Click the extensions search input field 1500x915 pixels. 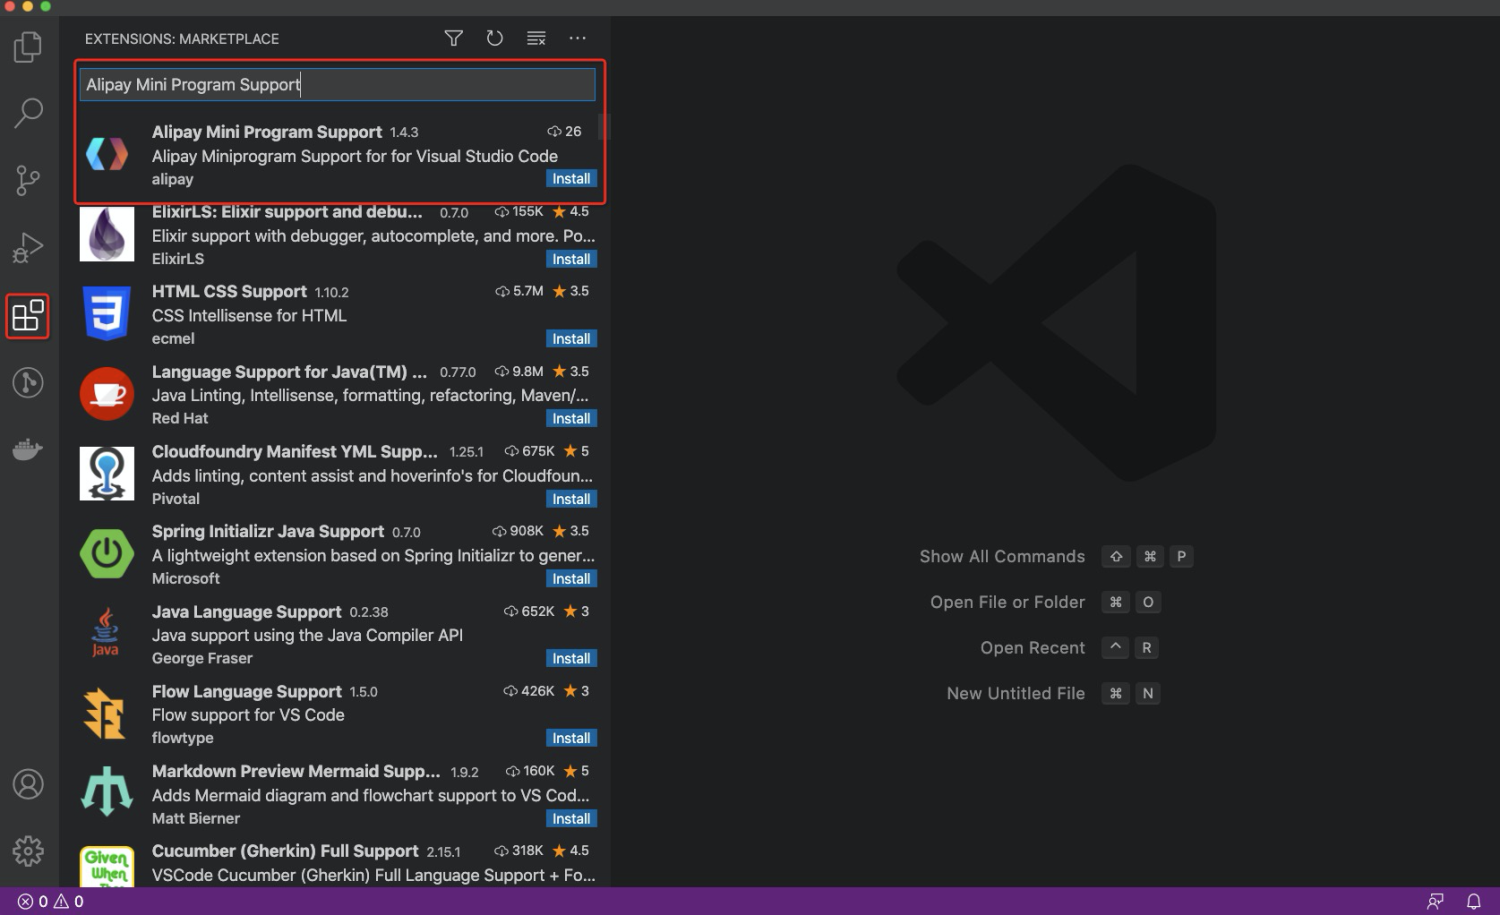(337, 84)
